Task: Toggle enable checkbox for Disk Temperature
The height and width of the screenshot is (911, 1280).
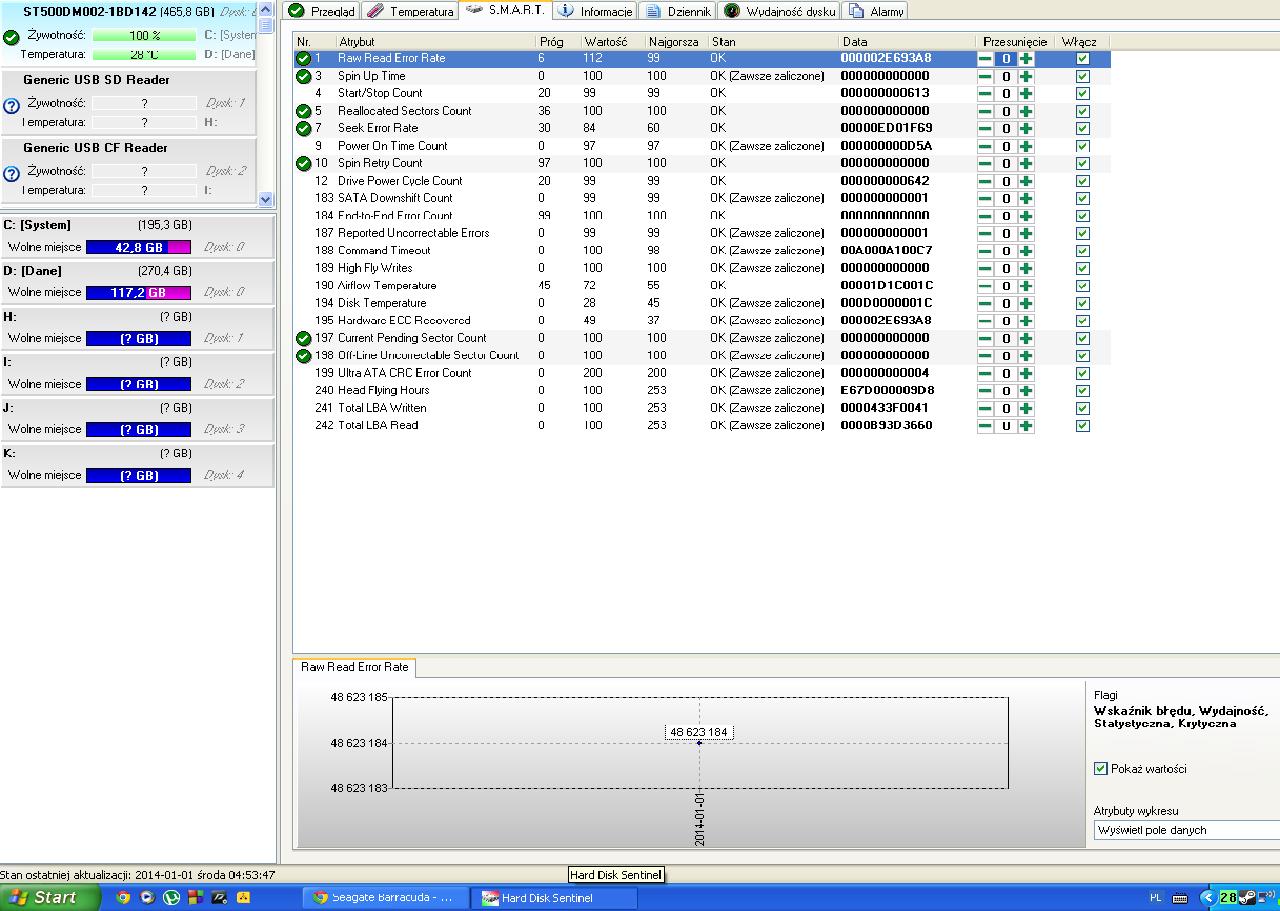Action: coord(1082,304)
